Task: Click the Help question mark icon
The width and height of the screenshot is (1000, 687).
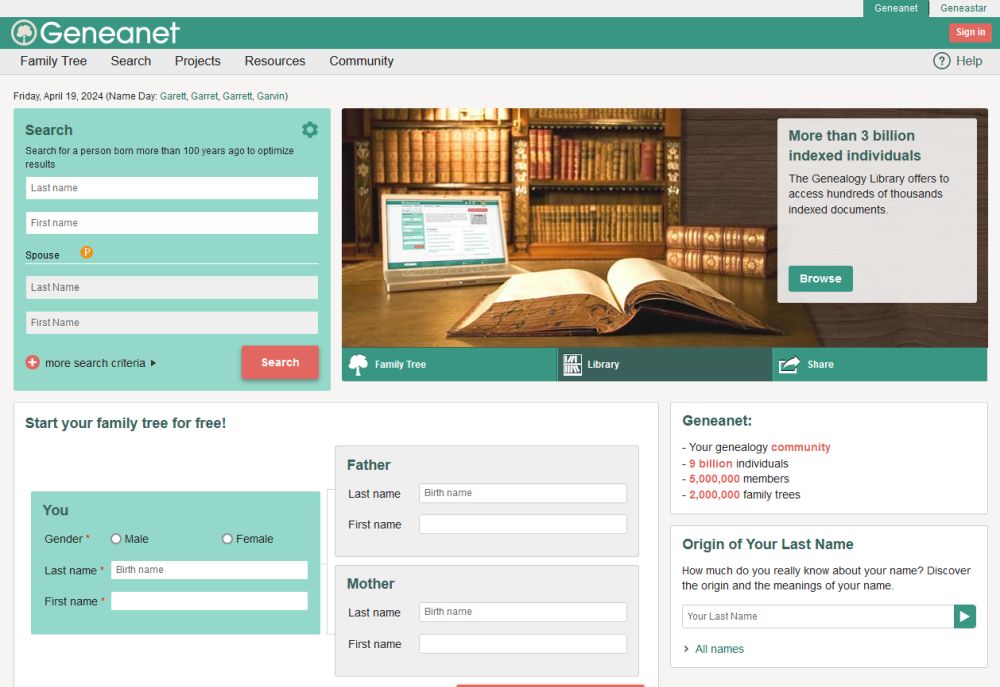Action: coord(941,61)
